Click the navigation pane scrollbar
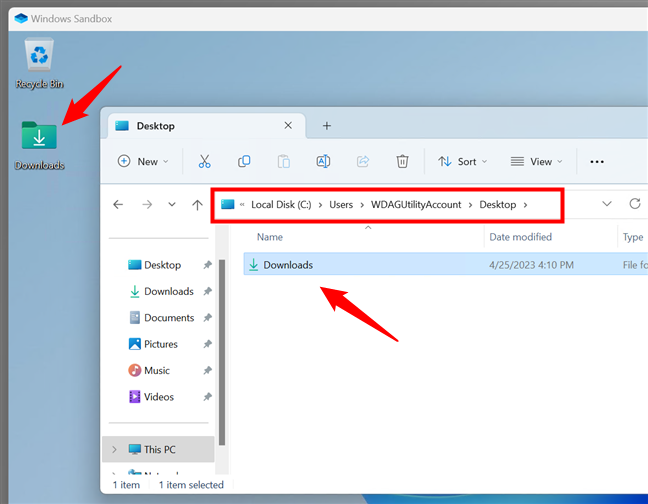 (x=222, y=352)
